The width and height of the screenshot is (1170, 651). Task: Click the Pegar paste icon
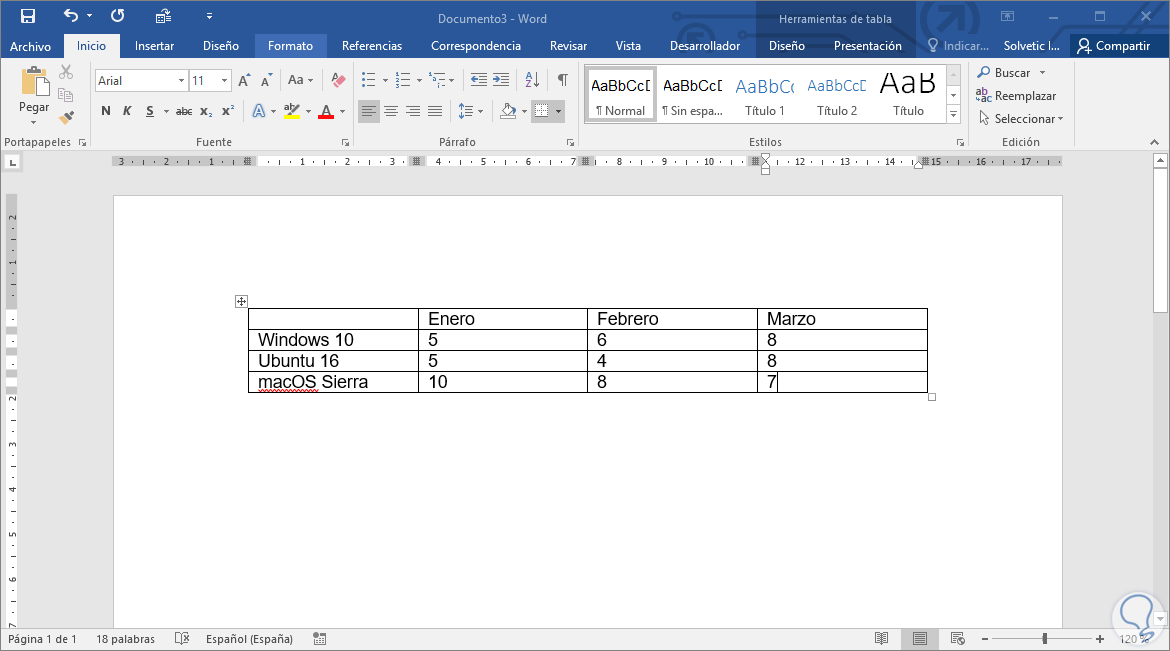pyautogui.click(x=34, y=81)
